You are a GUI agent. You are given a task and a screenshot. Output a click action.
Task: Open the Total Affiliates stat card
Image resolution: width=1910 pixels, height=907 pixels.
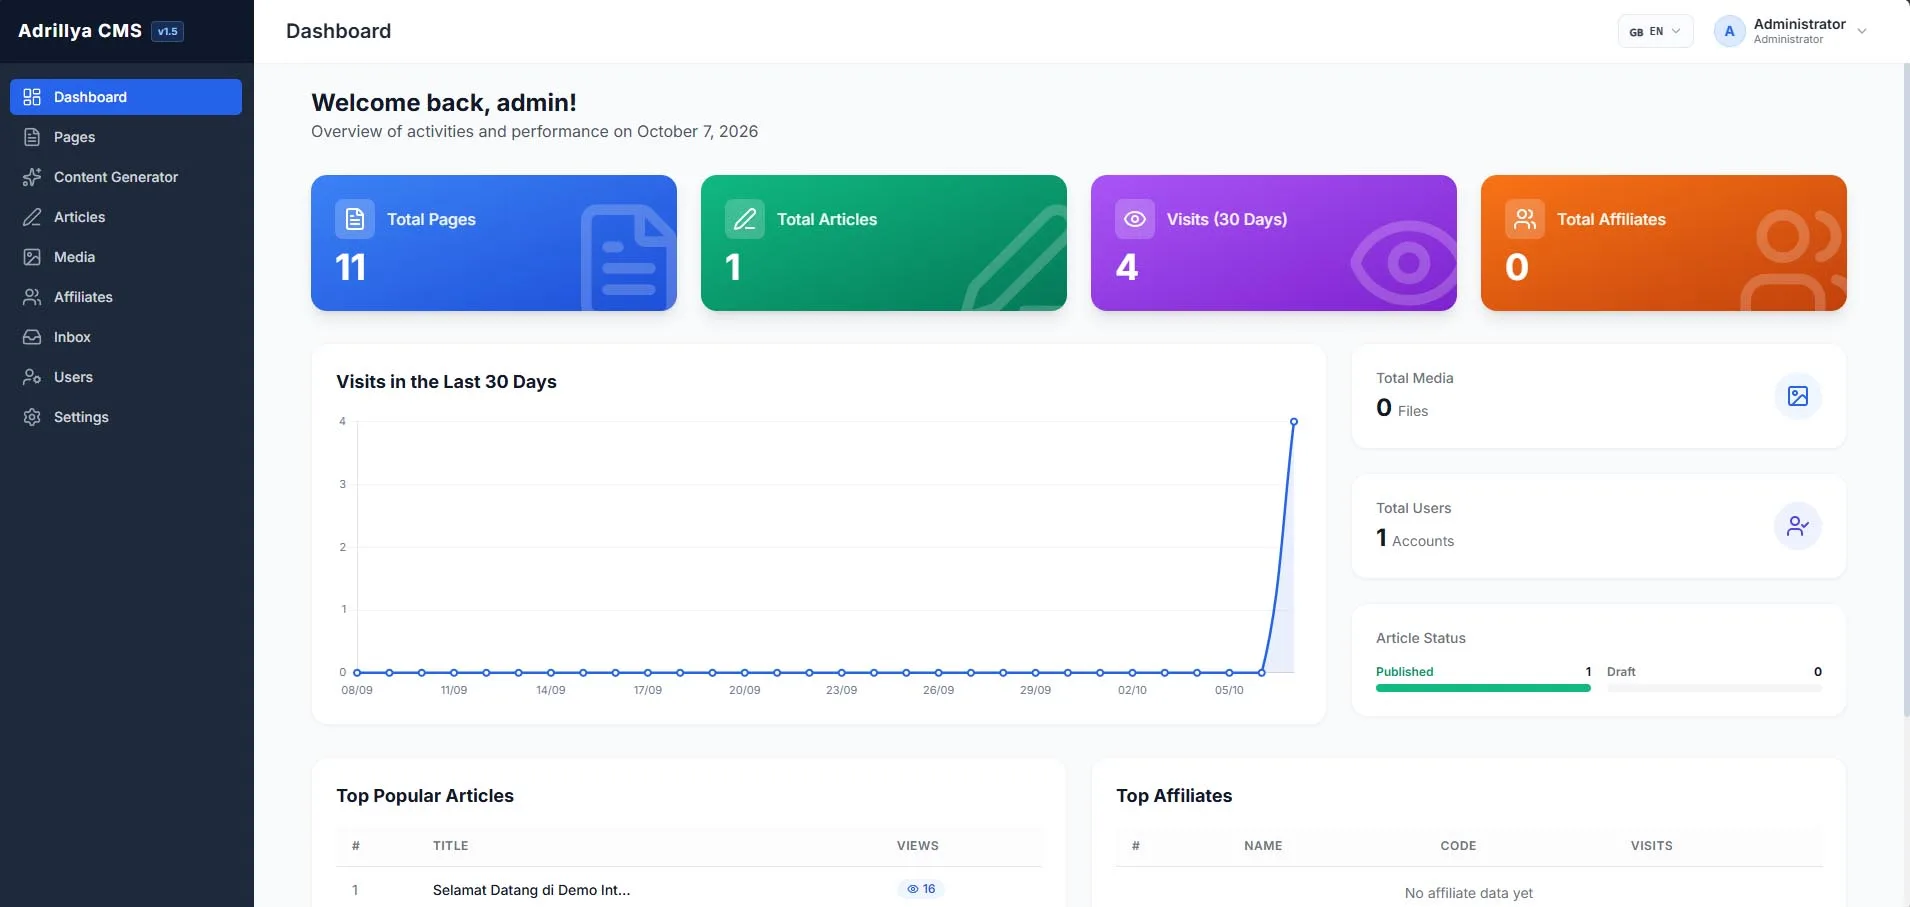click(x=1664, y=243)
